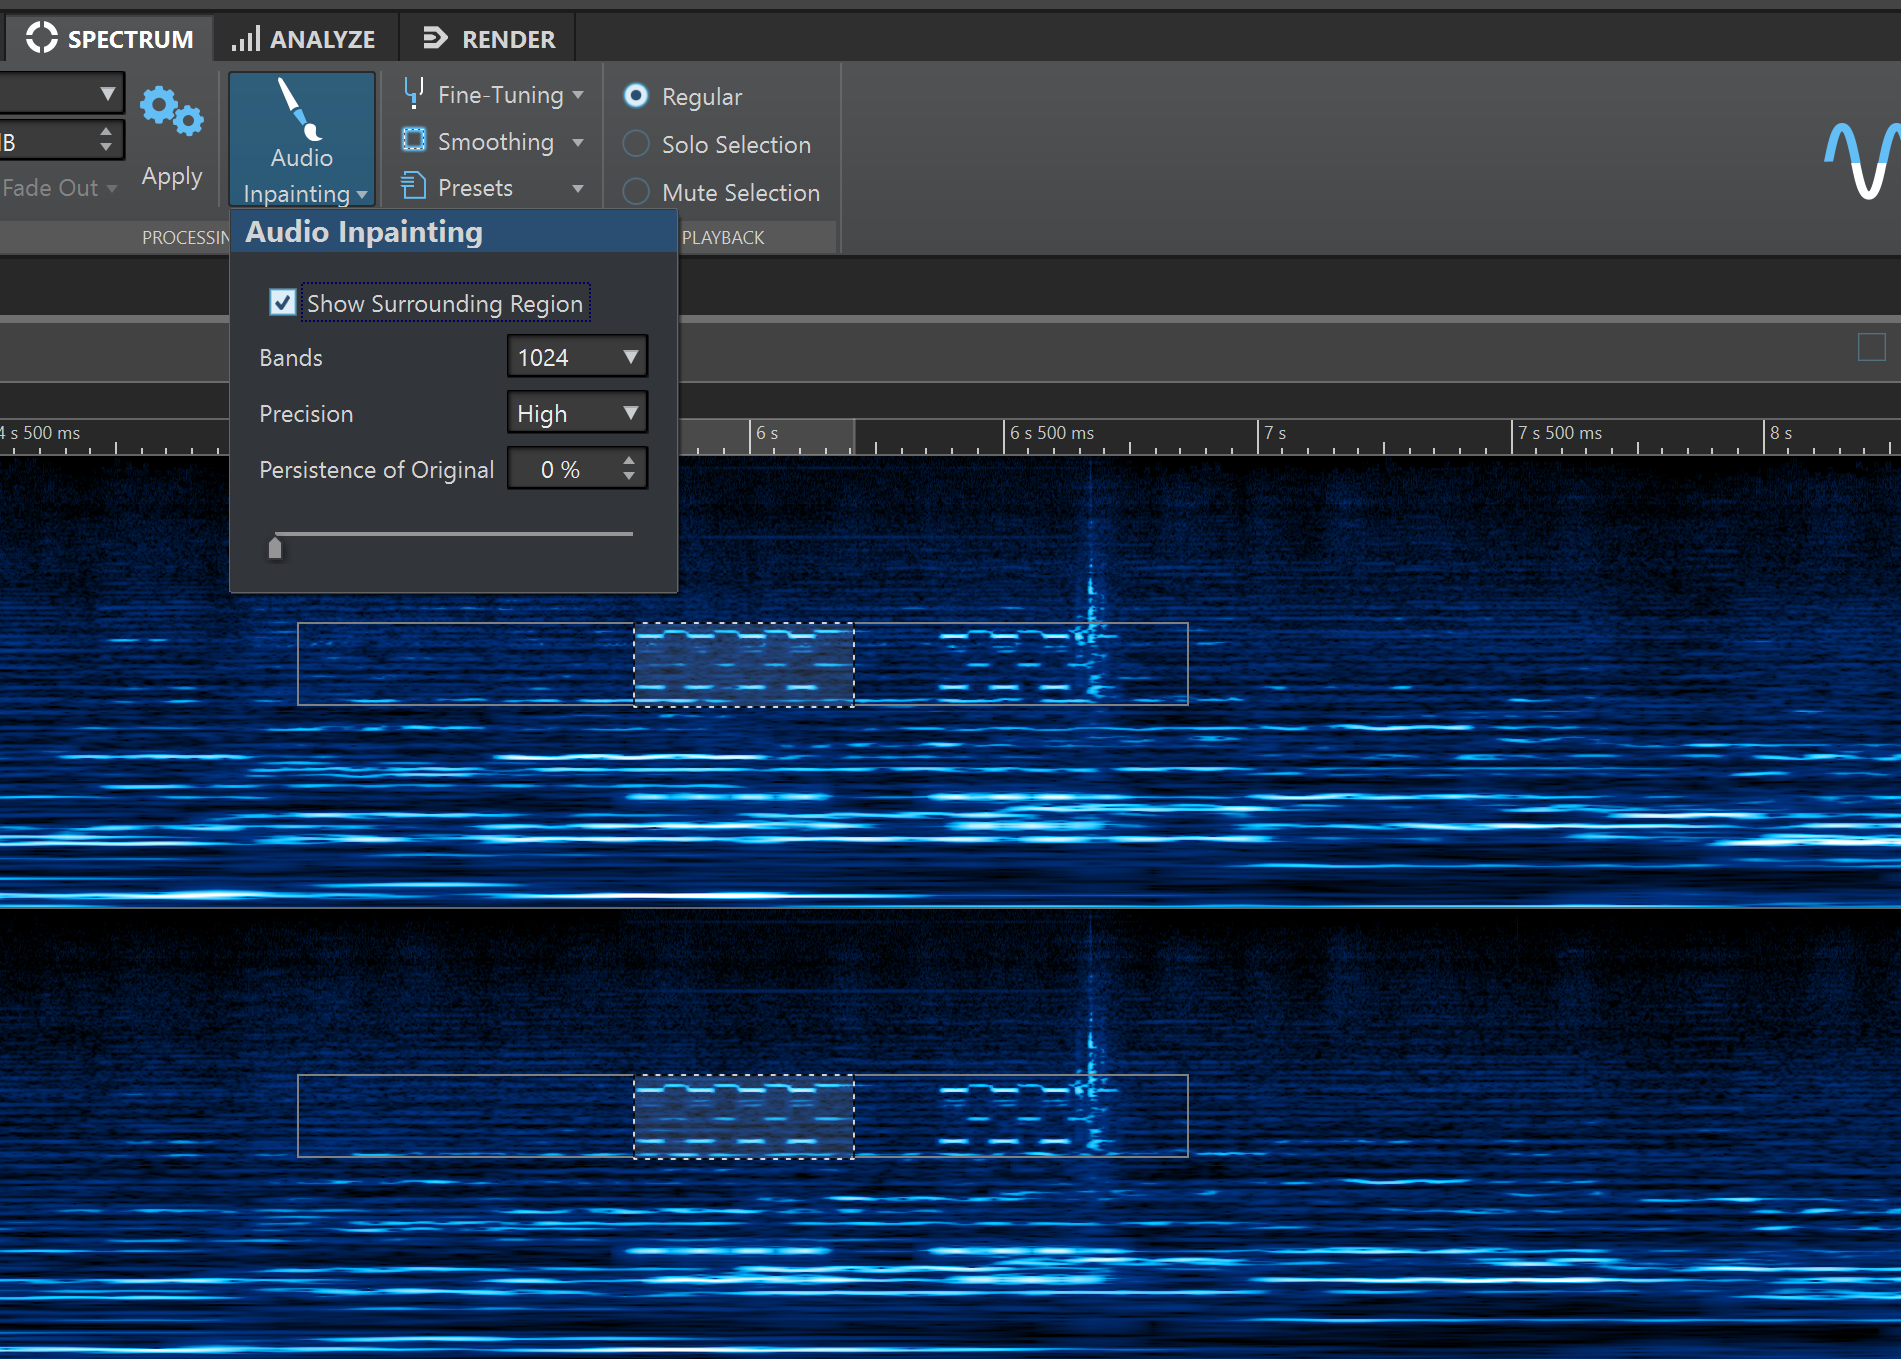The image size is (1901, 1359).
Task: Expand the Precision High dropdown
Action: [x=577, y=413]
